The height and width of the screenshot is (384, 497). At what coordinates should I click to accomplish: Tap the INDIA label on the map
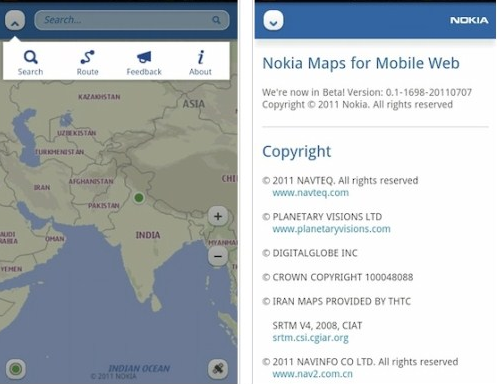pos(148,235)
